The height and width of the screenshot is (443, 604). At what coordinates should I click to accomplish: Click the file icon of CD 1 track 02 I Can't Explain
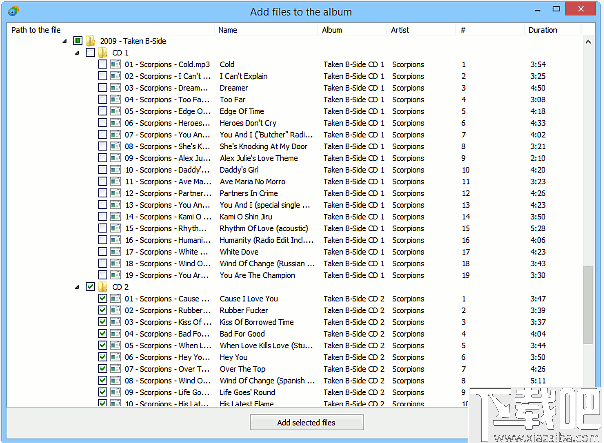[x=115, y=76]
